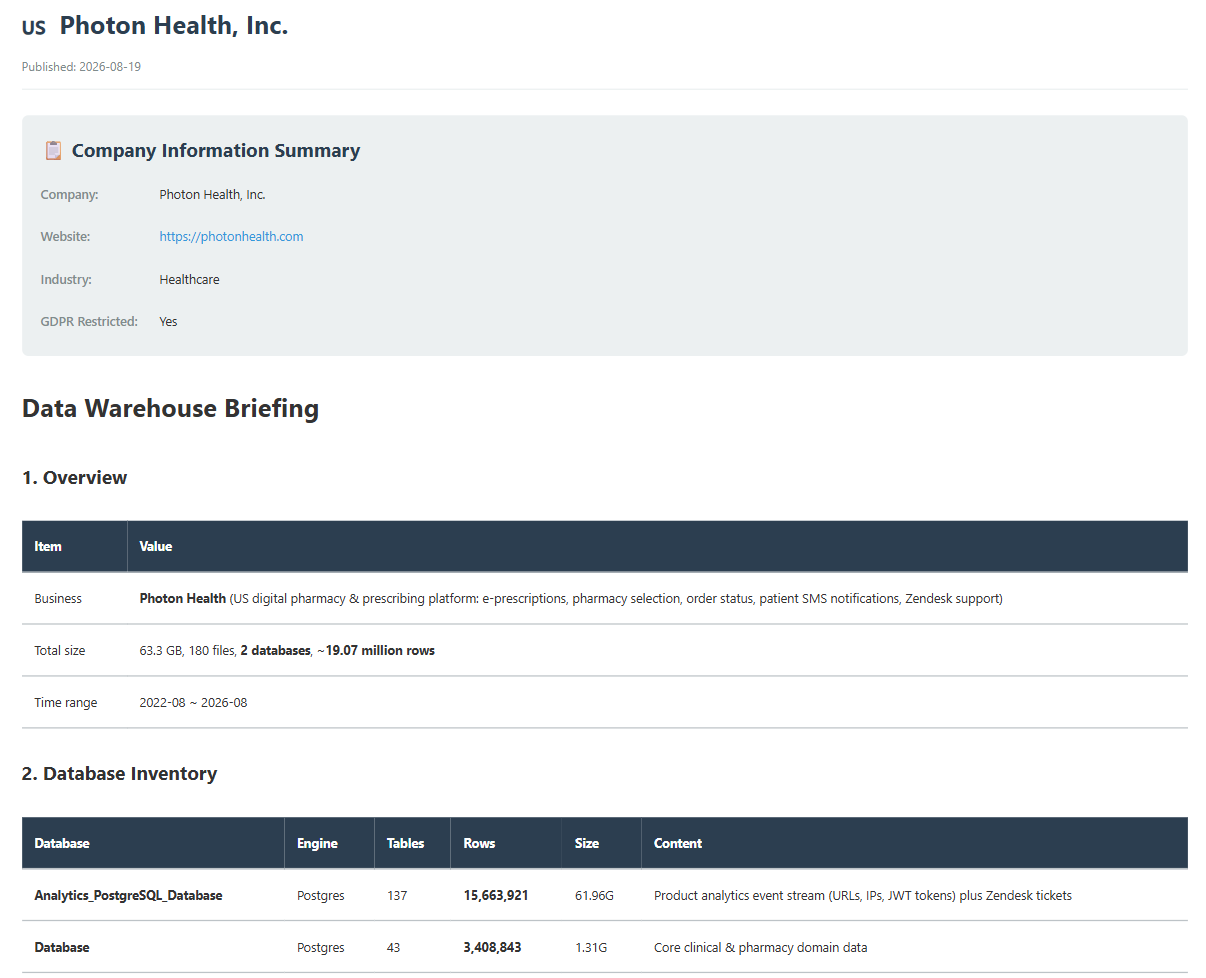Click the Postgres engine in Analytics row
This screenshot has height=978, width=1206.
[x=321, y=896]
